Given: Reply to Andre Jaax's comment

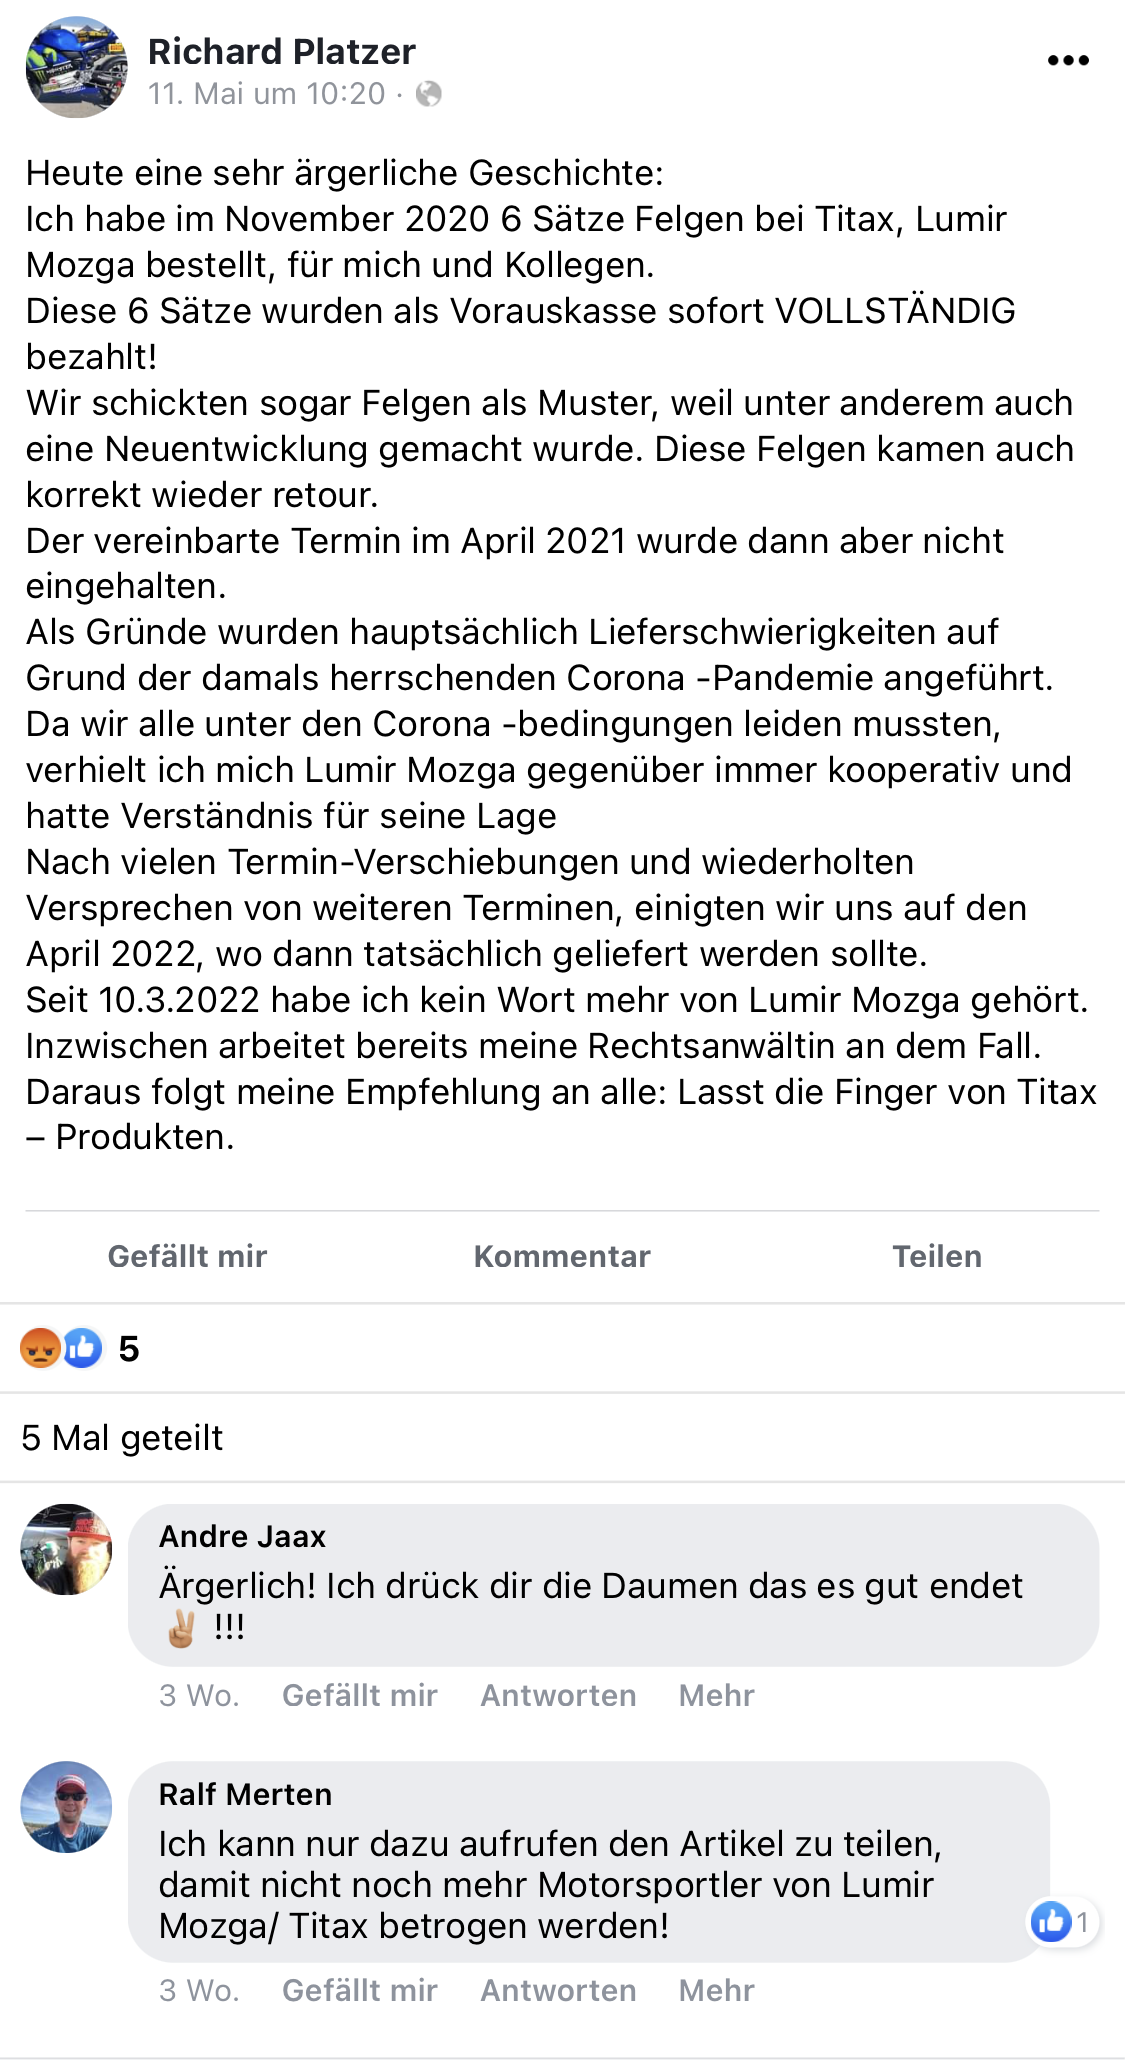Looking at the screenshot, I should (x=558, y=1695).
